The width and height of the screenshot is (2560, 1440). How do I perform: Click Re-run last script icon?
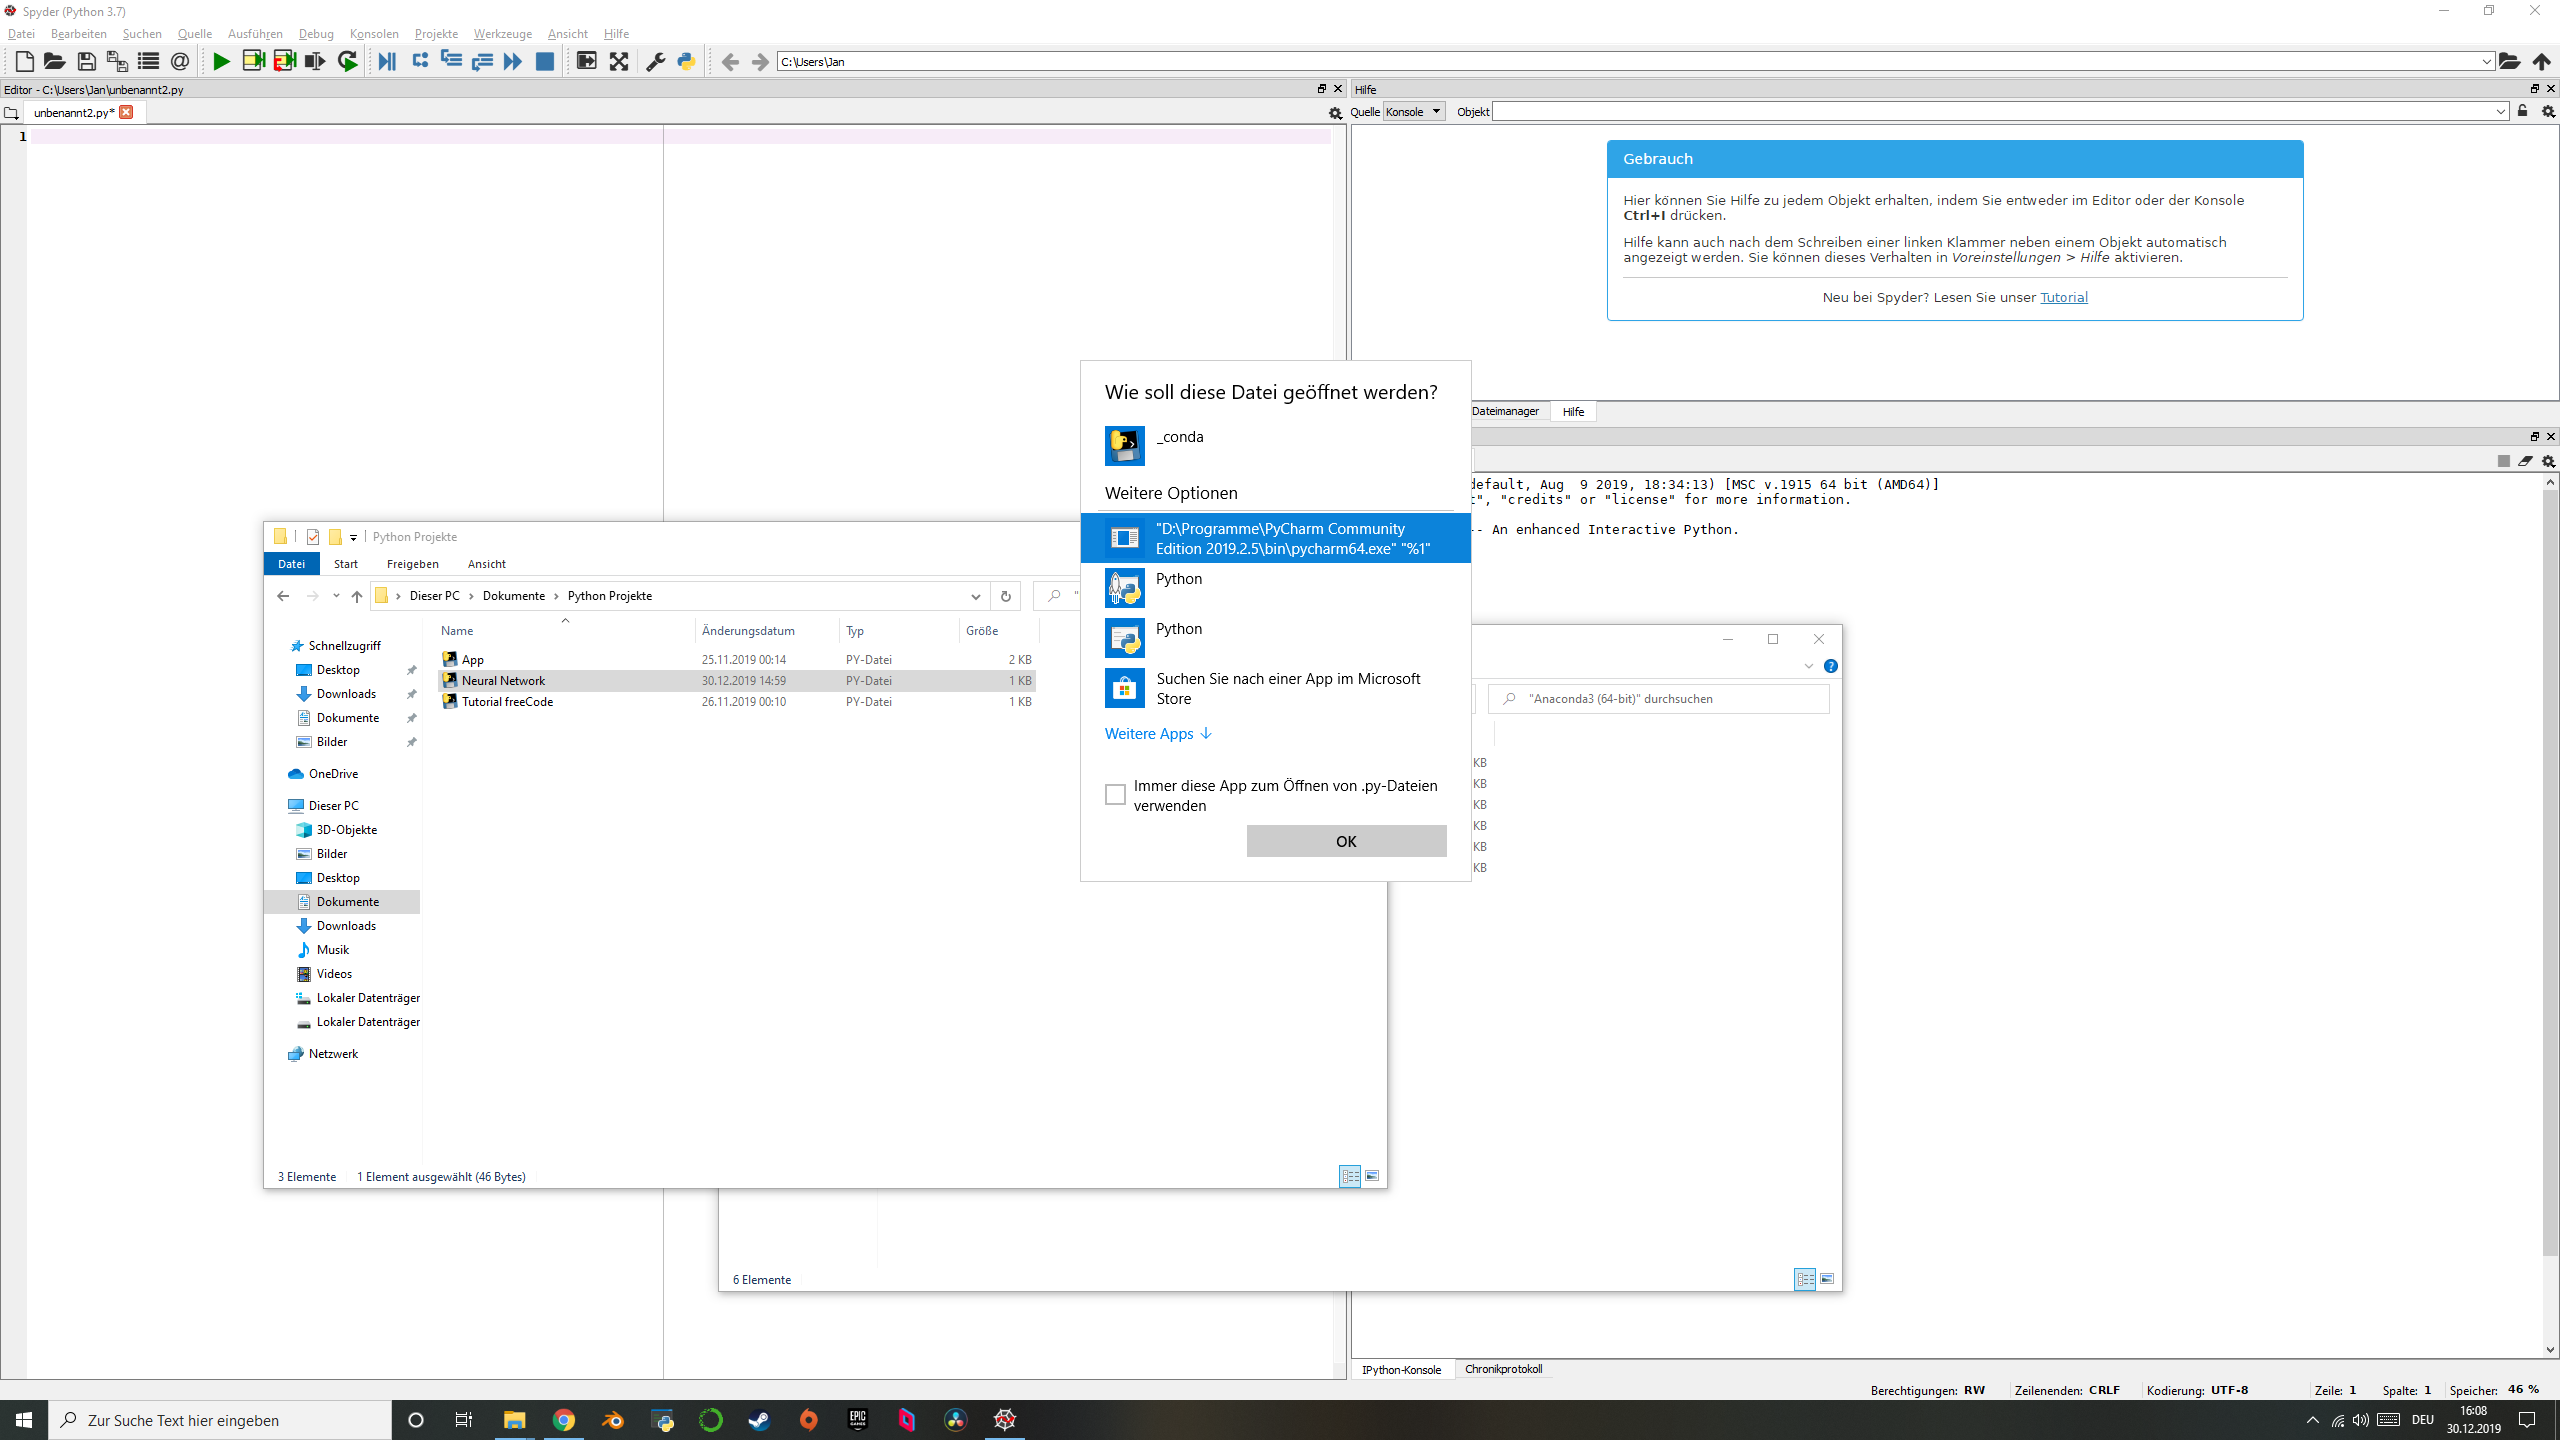point(347,62)
